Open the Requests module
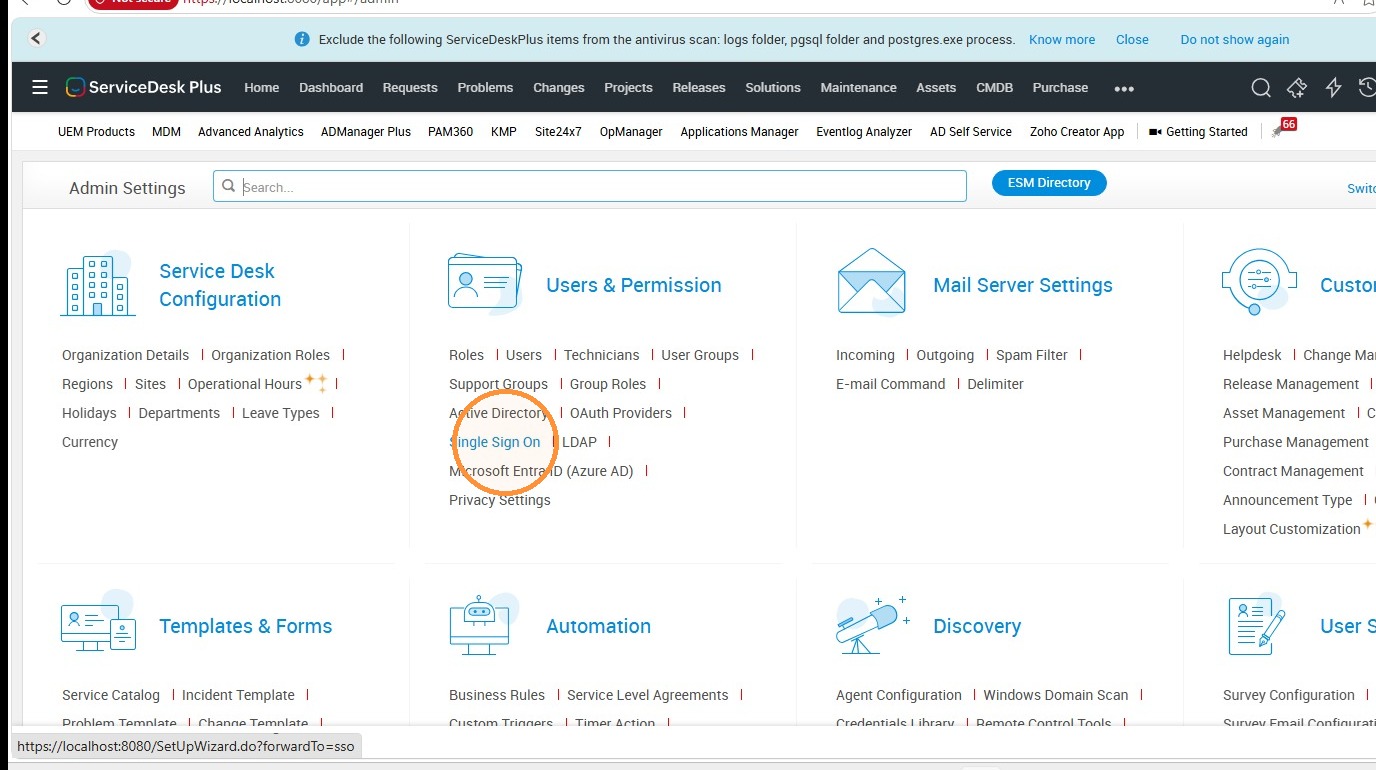1376x770 pixels. point(410,88)
